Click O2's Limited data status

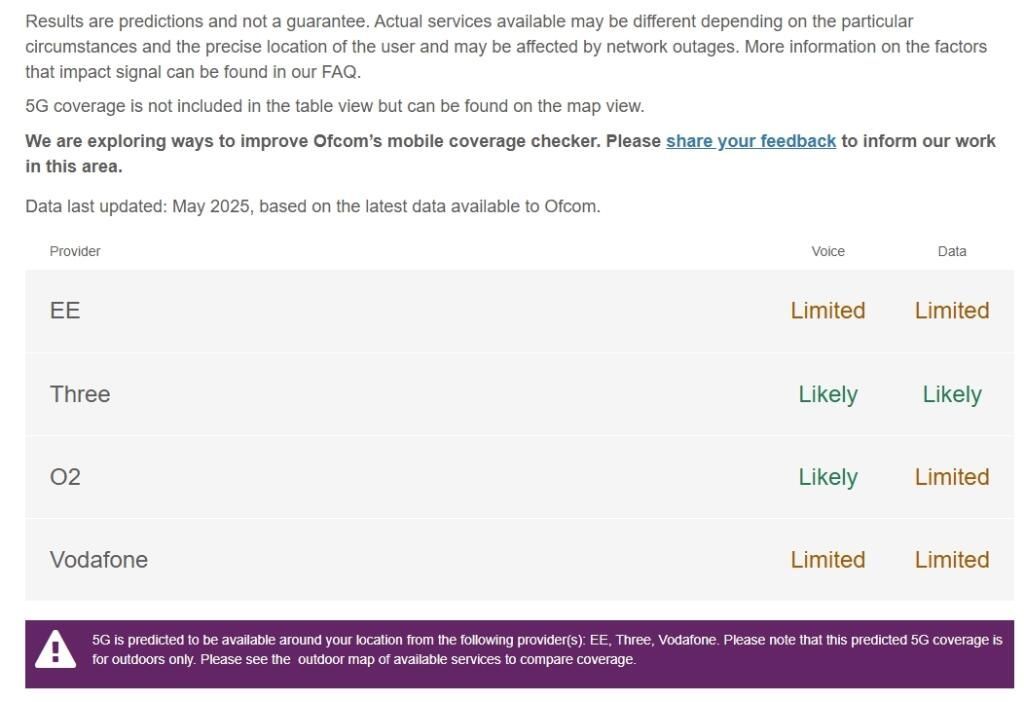[951, 477]
